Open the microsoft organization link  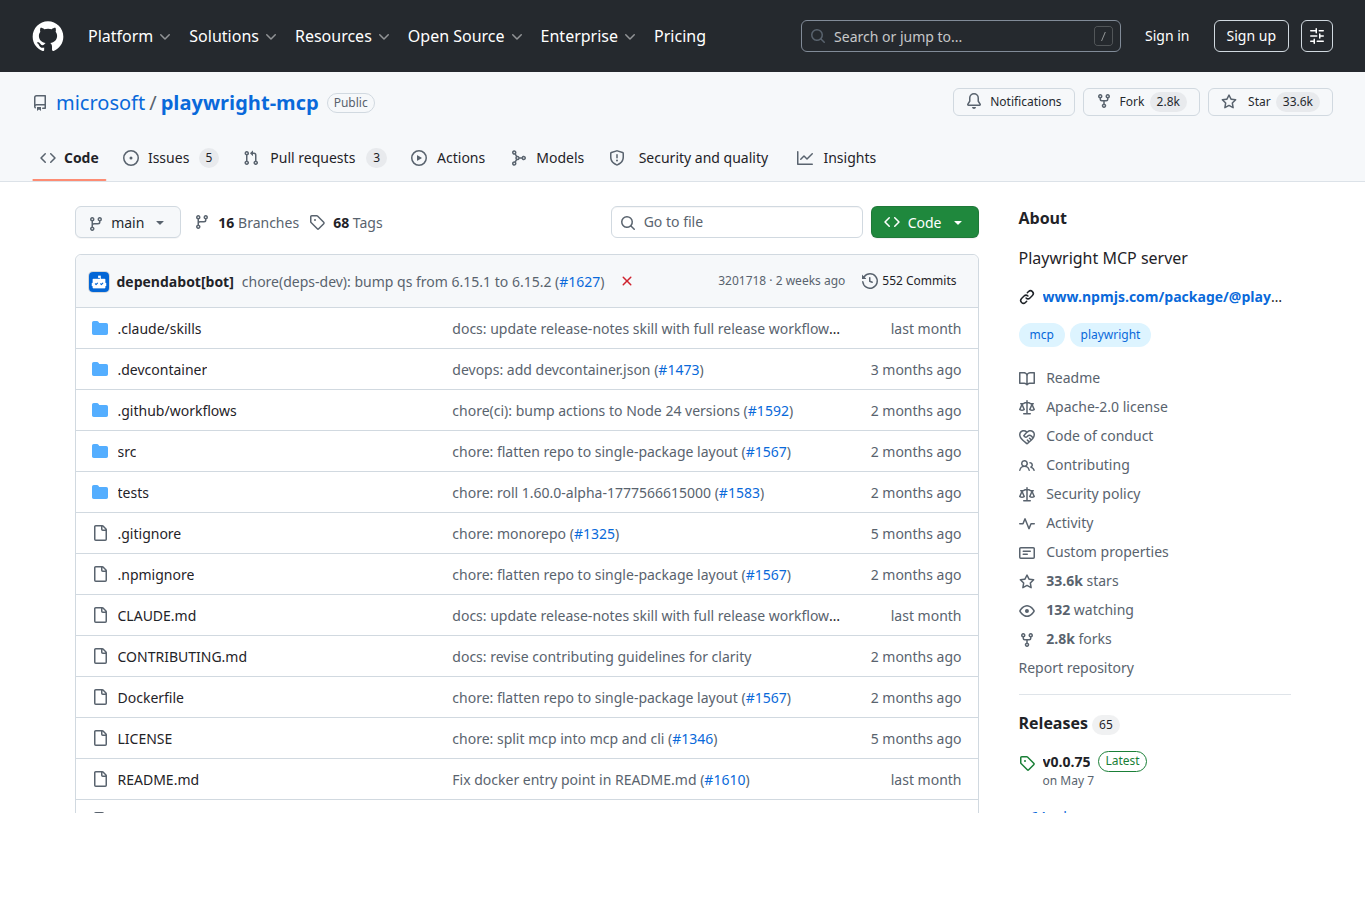coord(101,103)
